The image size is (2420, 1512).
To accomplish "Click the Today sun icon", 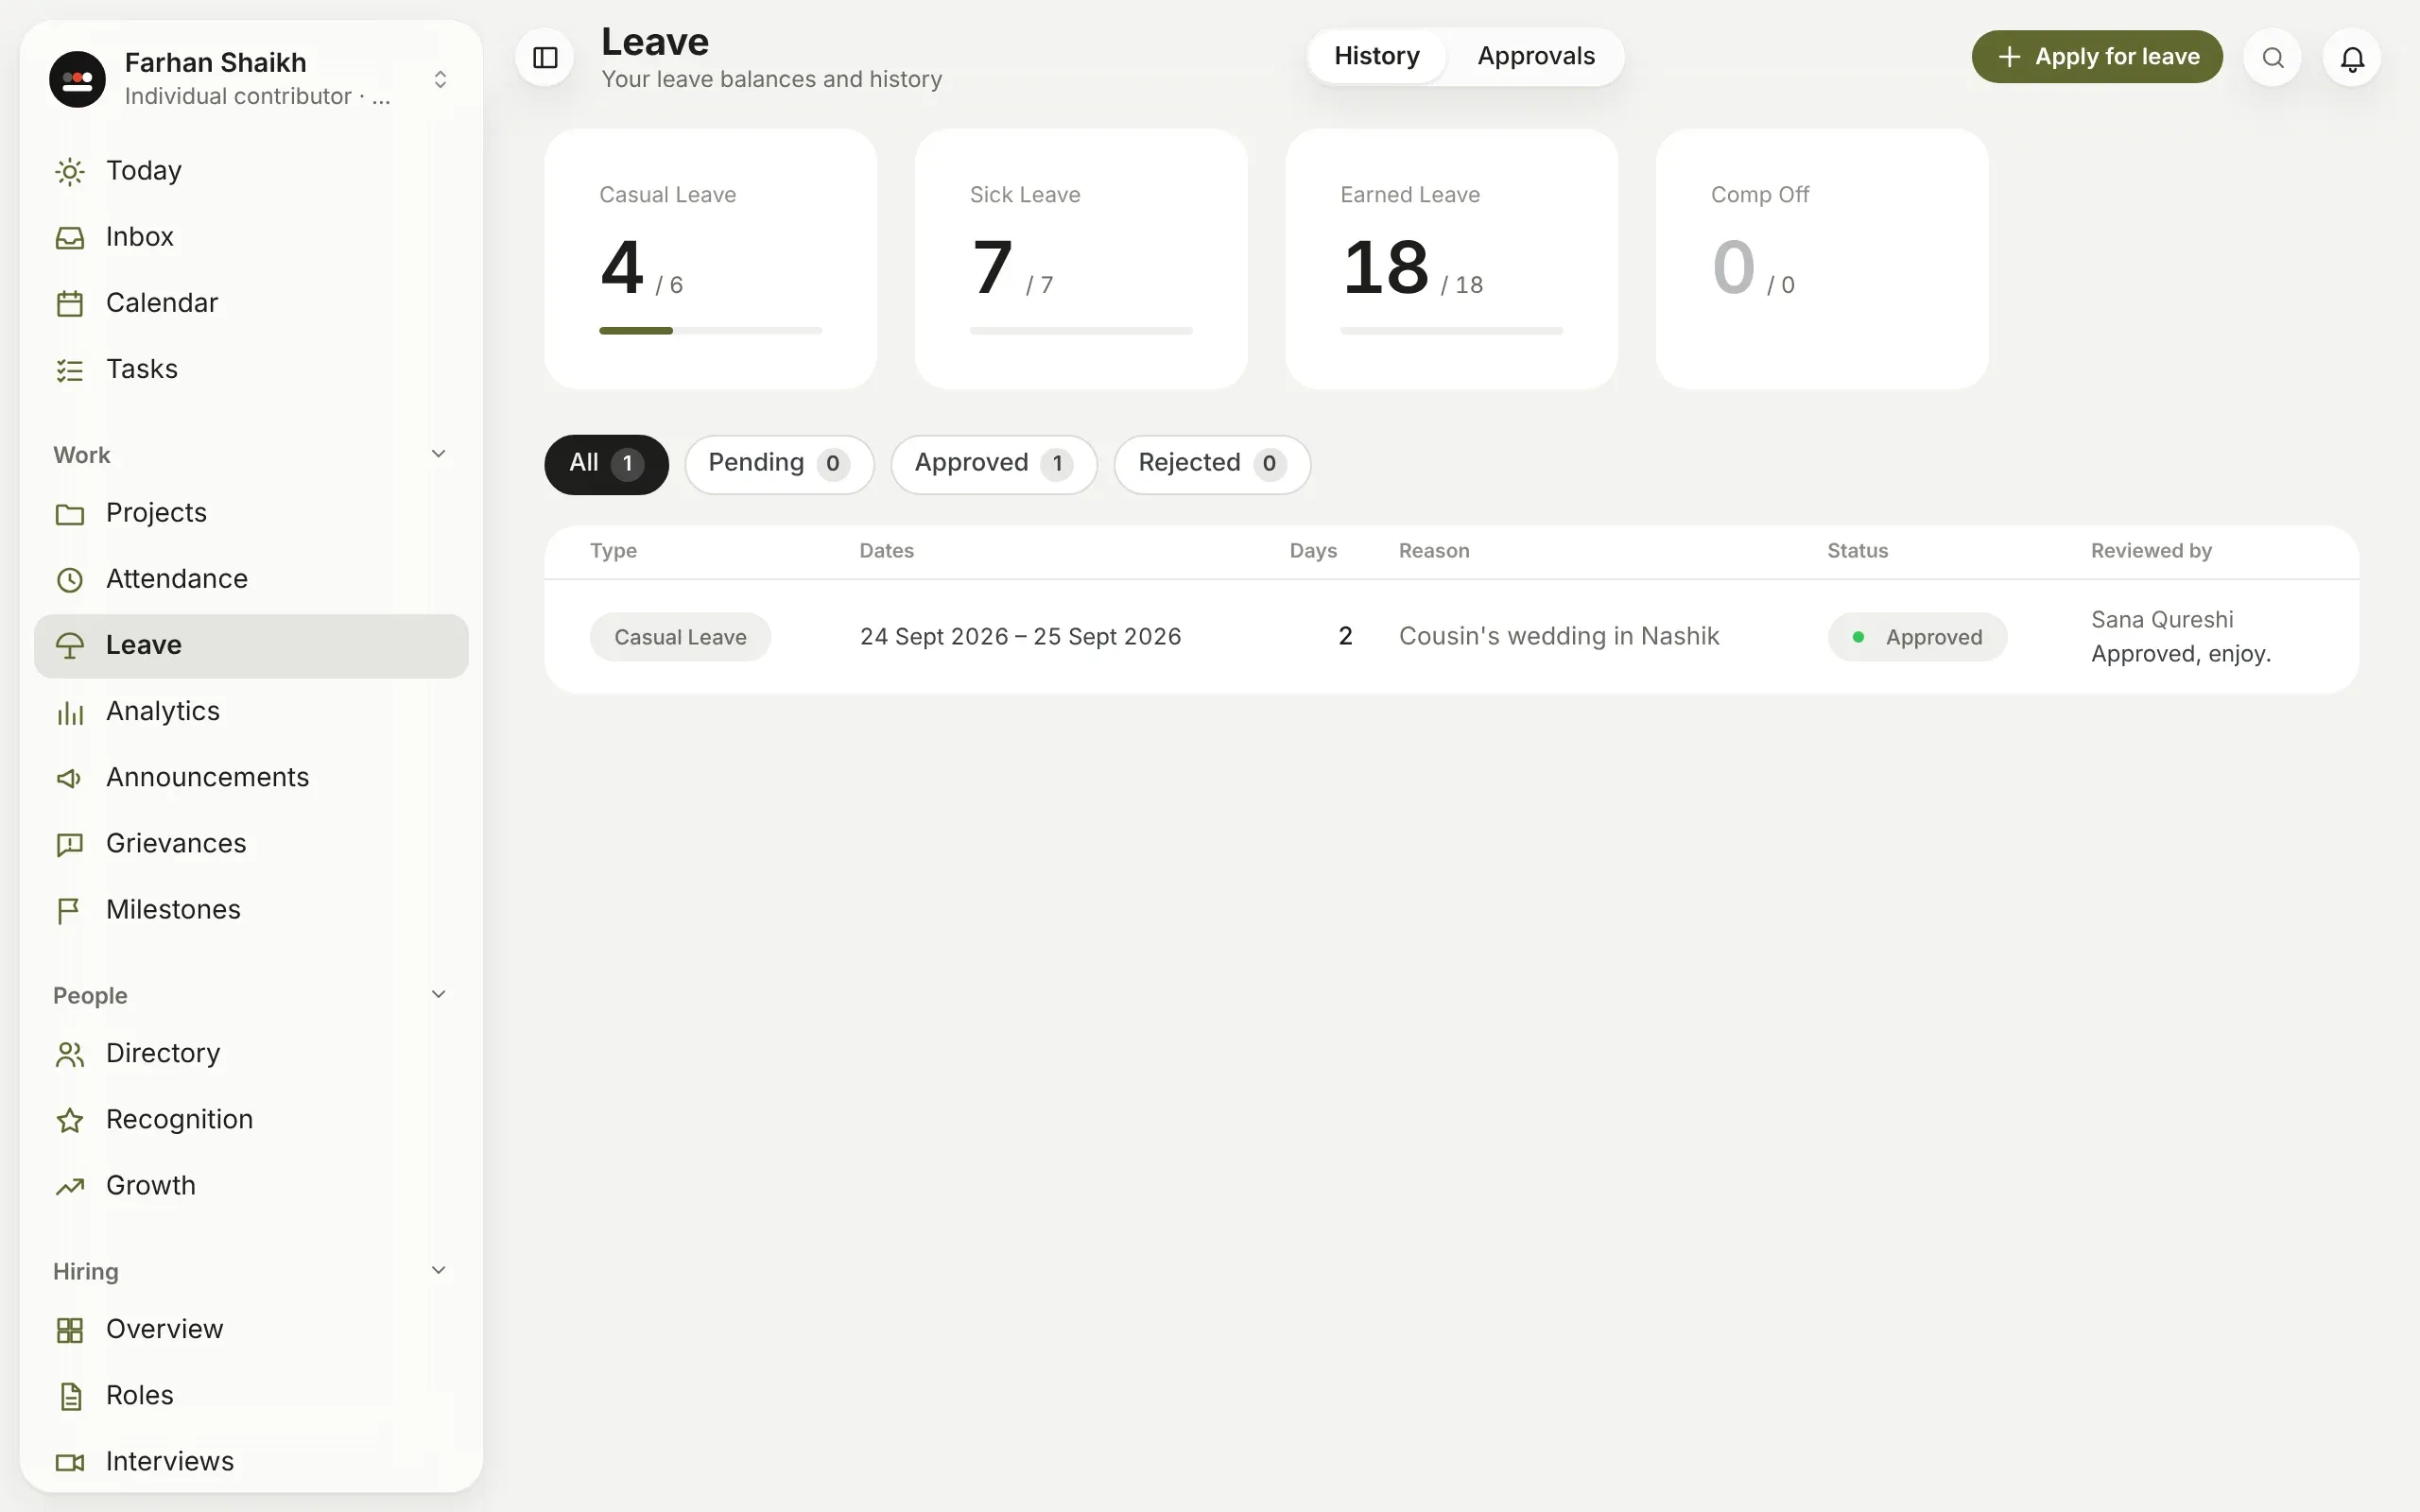I will pos(70,172).
